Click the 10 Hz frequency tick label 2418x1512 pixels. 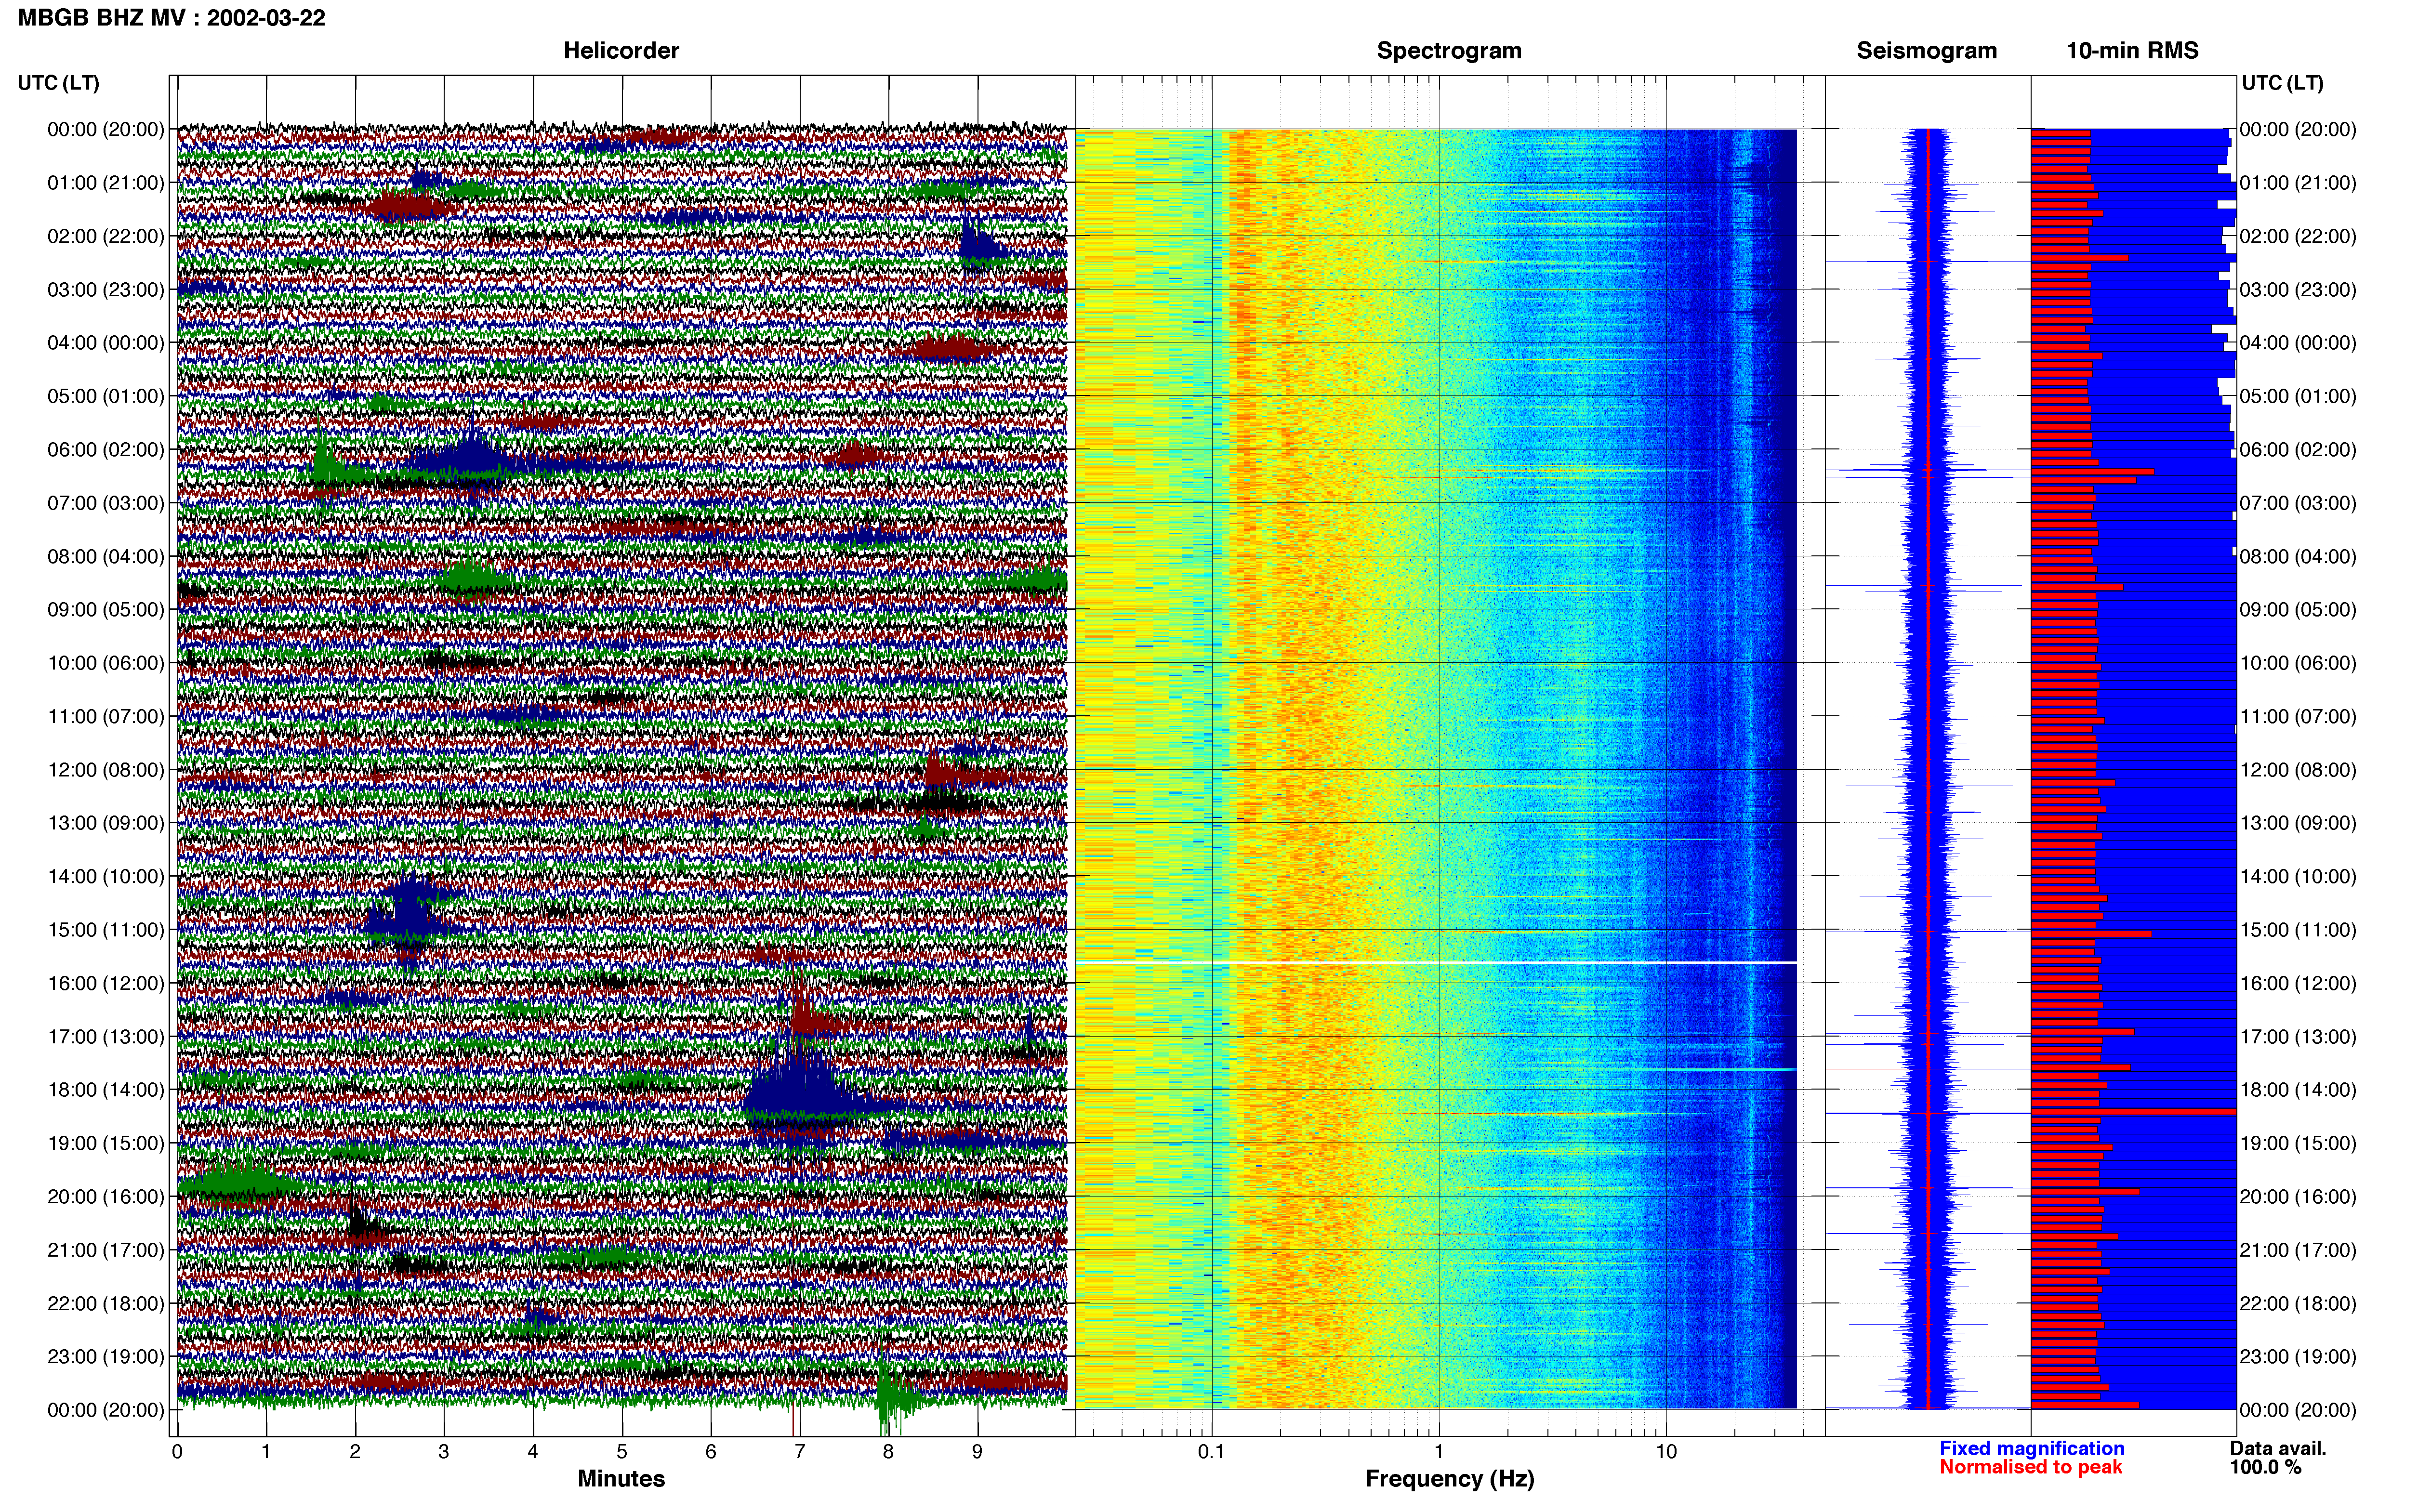click(x=1666, y=1451)
